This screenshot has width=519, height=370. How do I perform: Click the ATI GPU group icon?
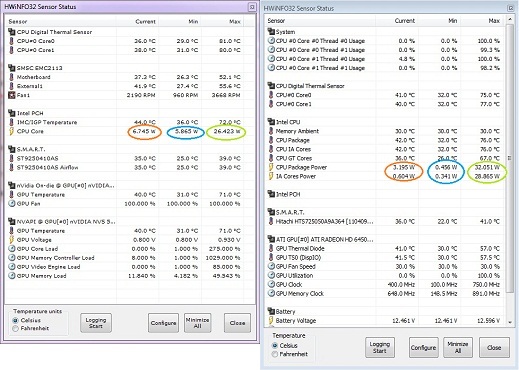pyautogui.click(x=271, y=239)
